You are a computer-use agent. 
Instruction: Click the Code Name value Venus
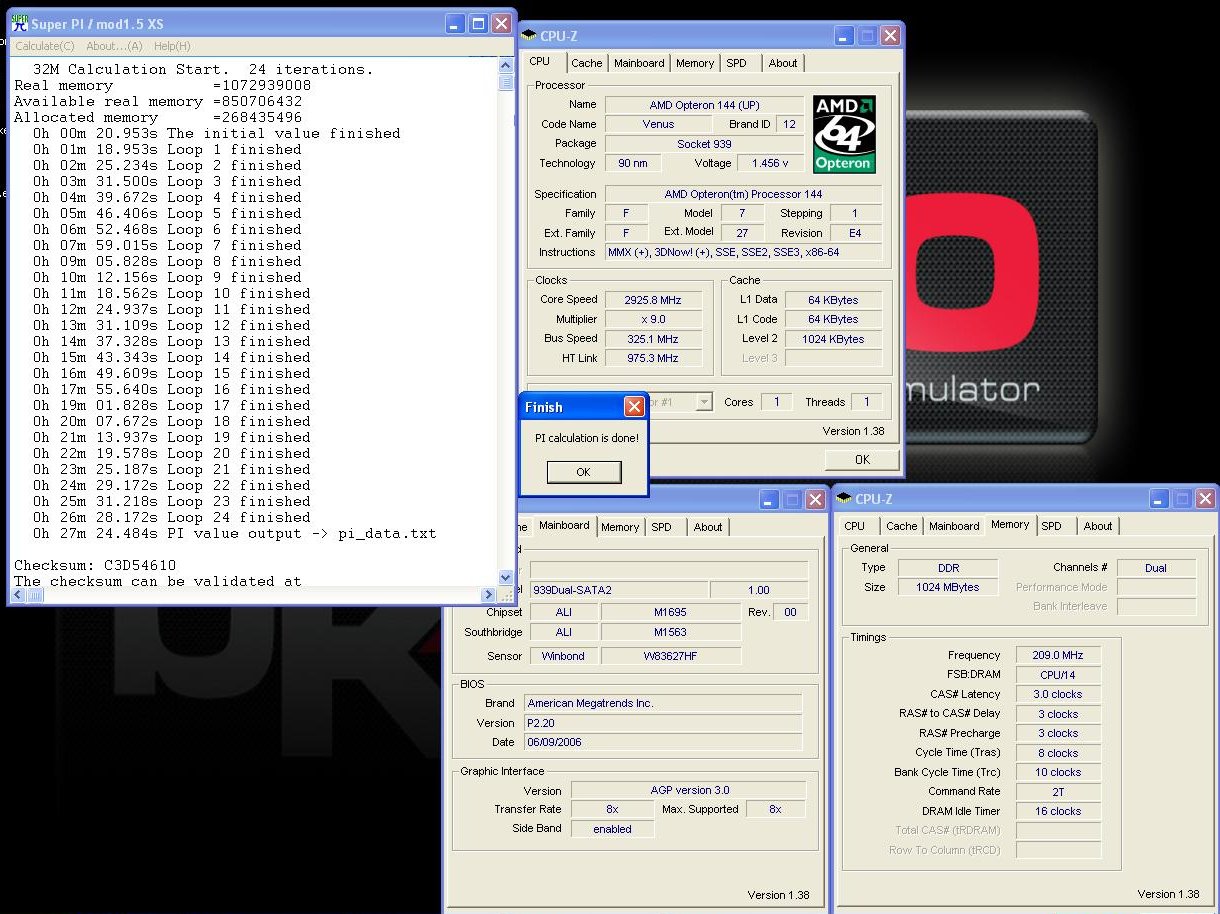[x=658, y=124]
